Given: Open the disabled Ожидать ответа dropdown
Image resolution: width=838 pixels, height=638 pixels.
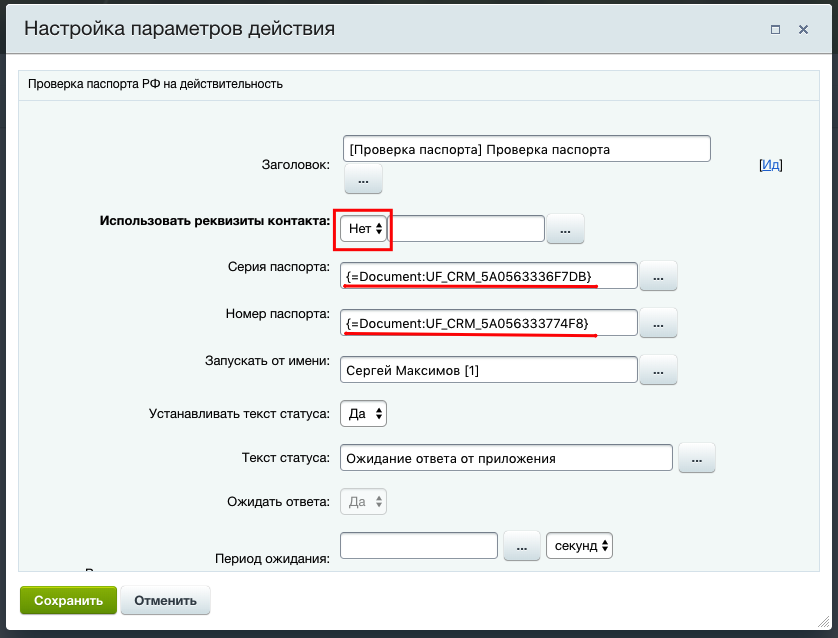Looking at the screenshot, I should [x=363, y=502].
